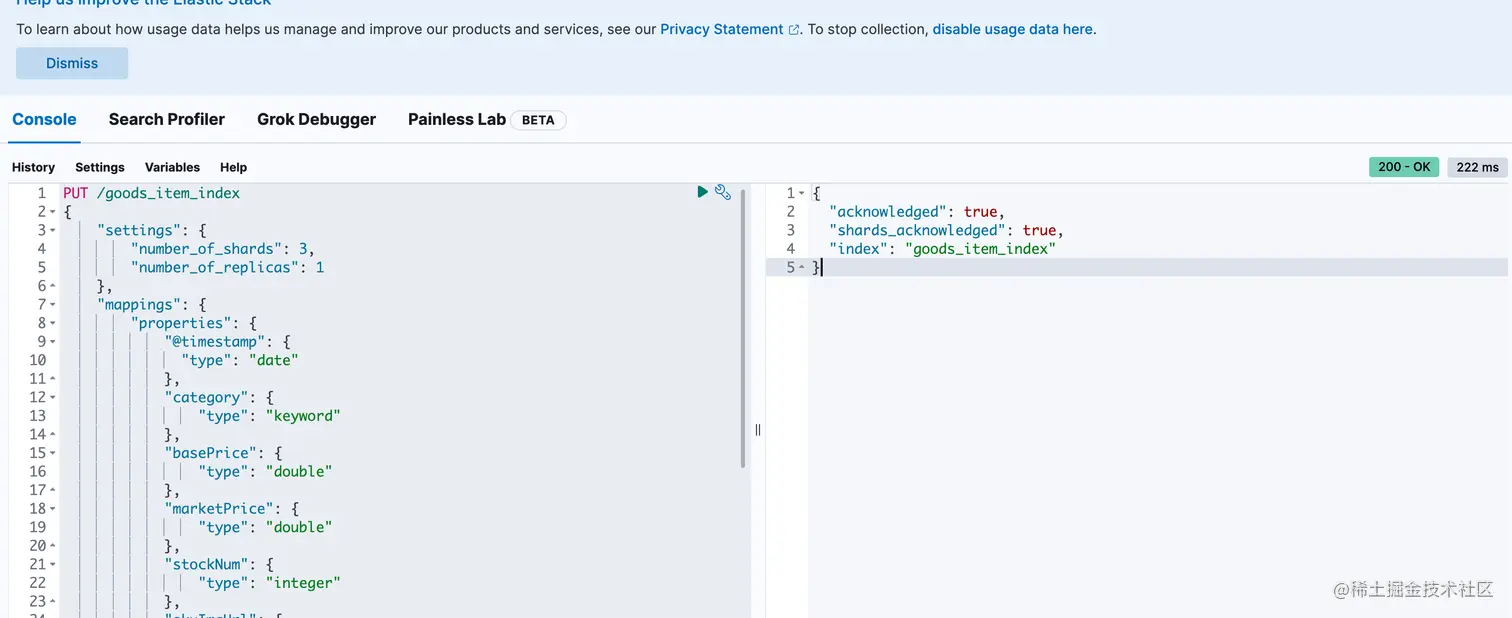This screenshot has width=1512, height=618.
Task: Fold the basePrice field at line 15
Action: 52,453
